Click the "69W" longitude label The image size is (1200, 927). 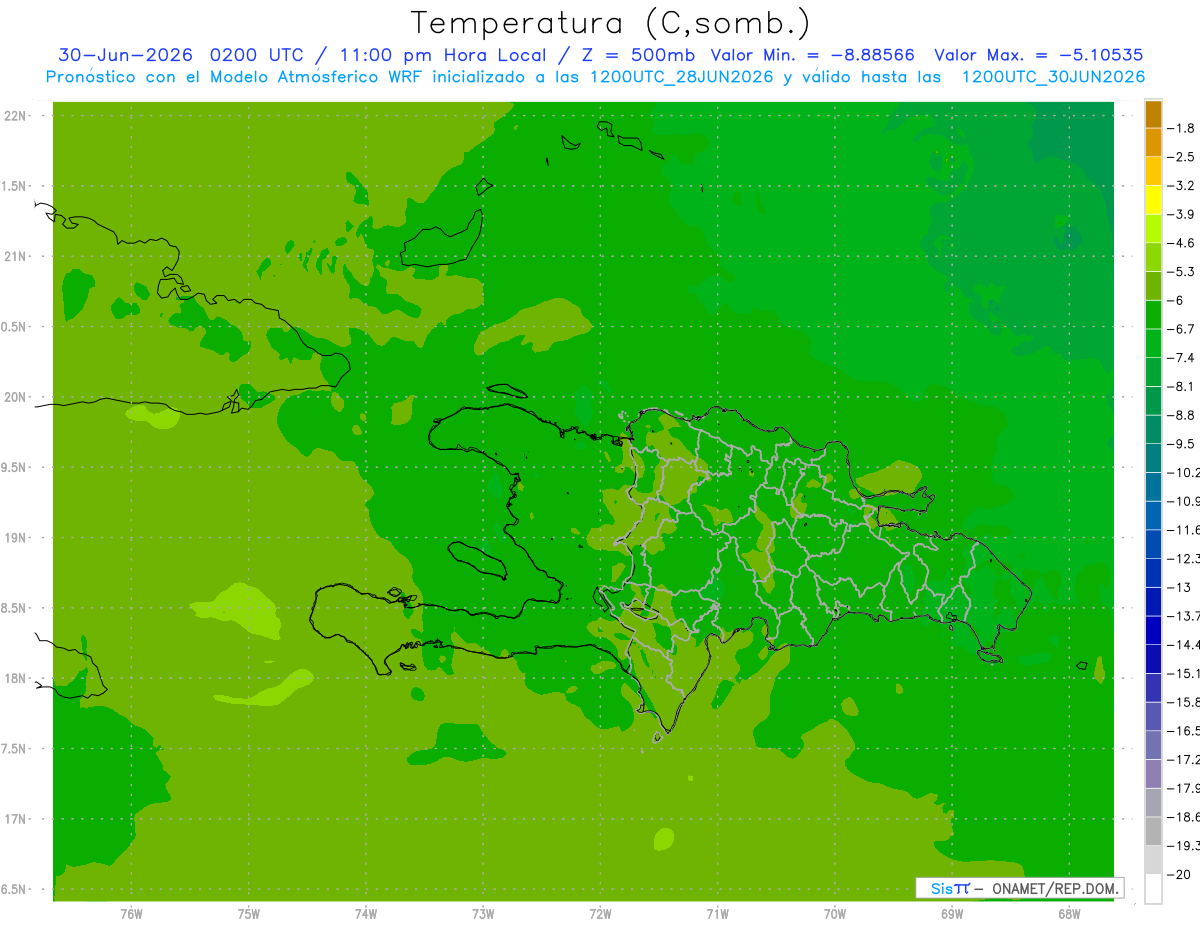pyautogui.click(x=951, y=914)
